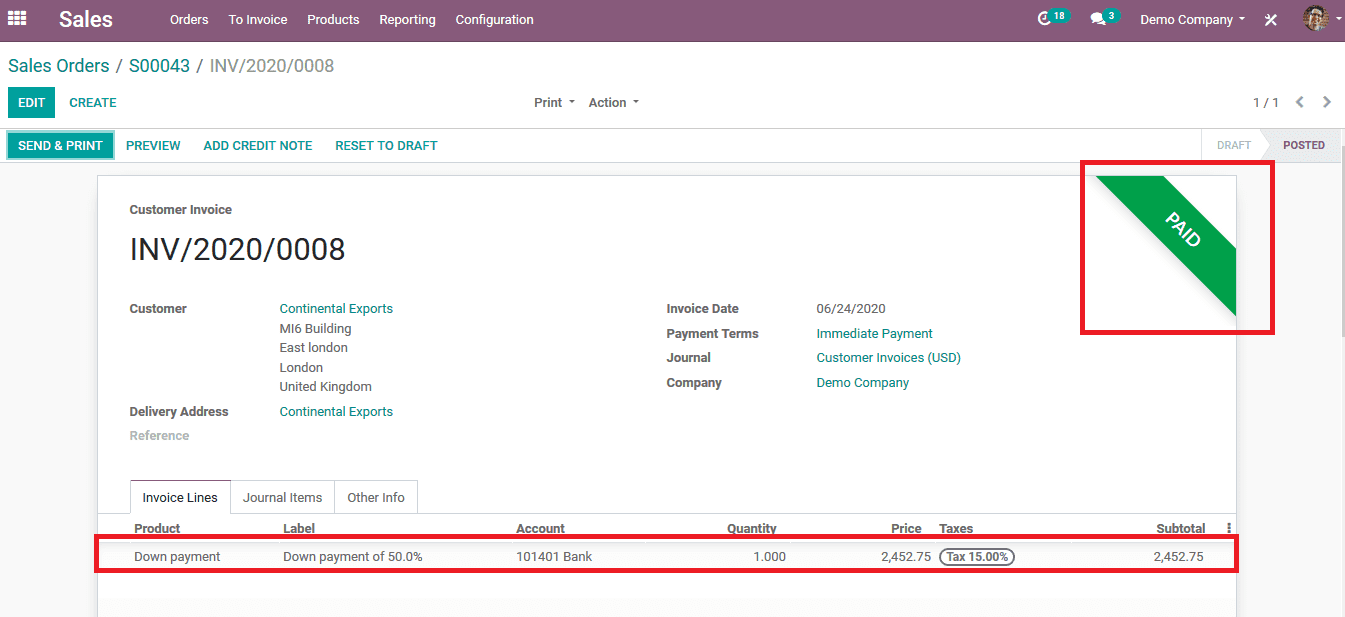The image size is (1345, 617).
Task: Select '101401 Bank' account cell
Action: [554, 557]
